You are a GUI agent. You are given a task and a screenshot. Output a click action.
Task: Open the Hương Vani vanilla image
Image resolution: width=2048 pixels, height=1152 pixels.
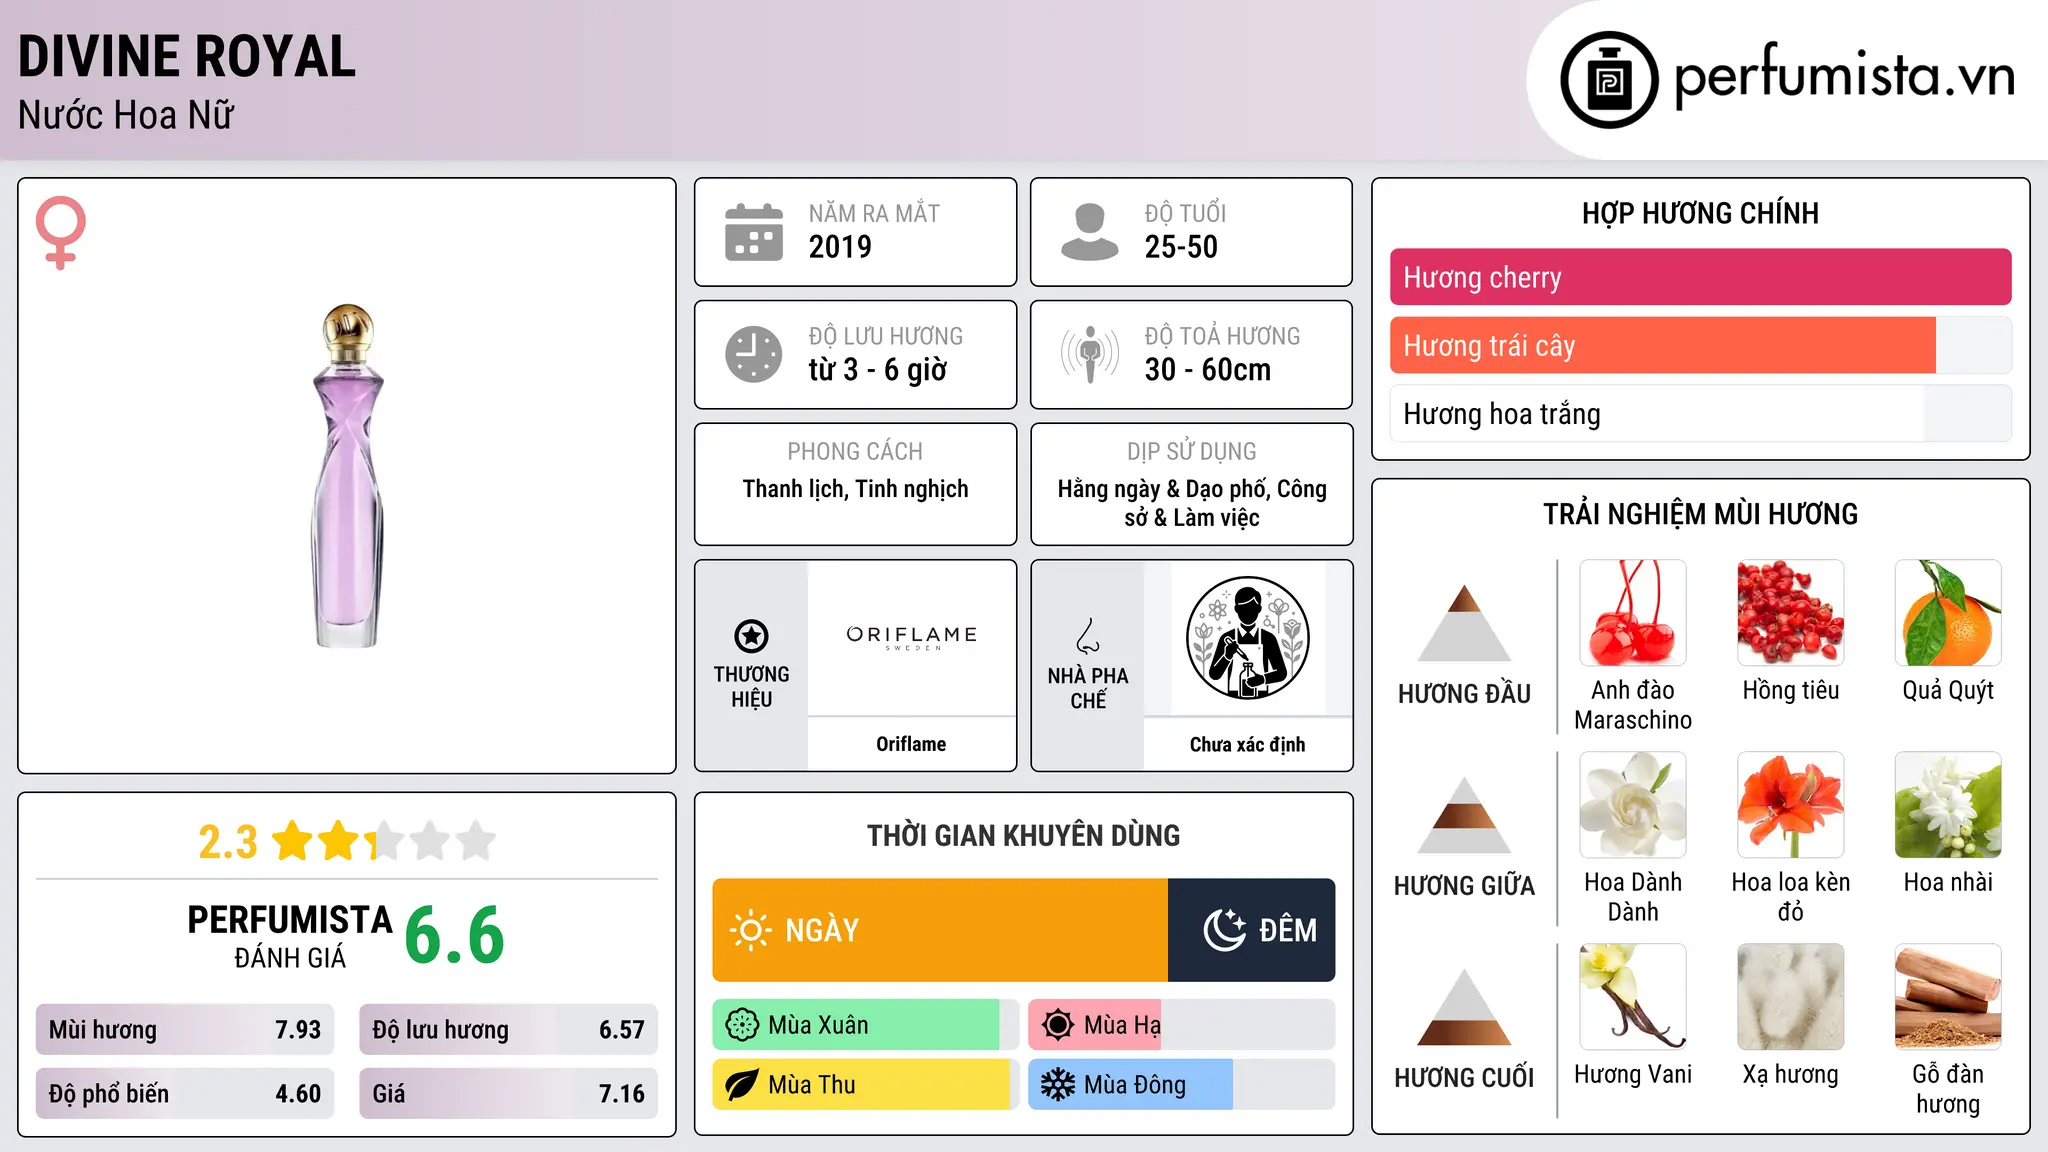[x=1633, y=997]
